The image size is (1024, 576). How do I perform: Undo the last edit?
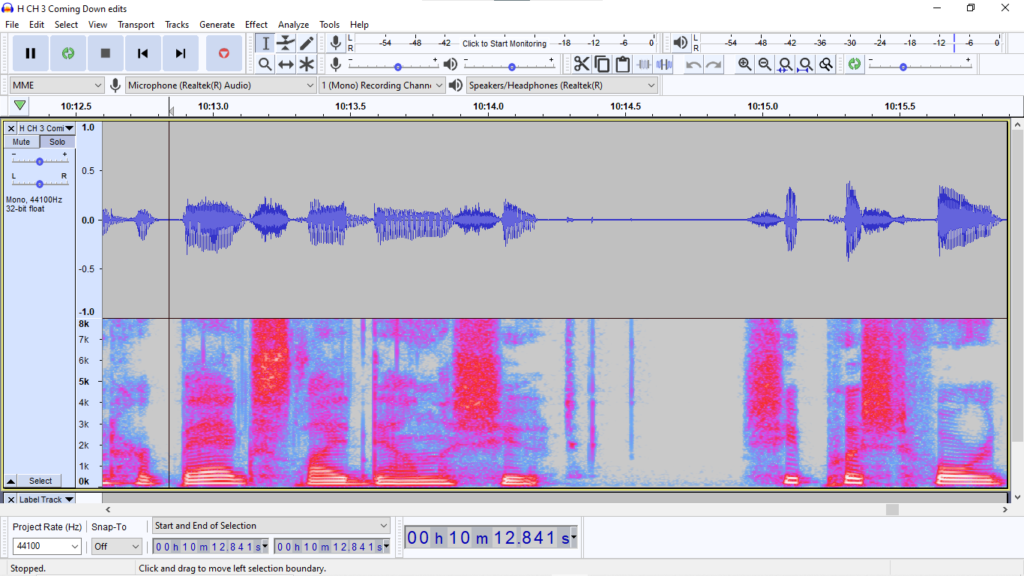(693, 64)
